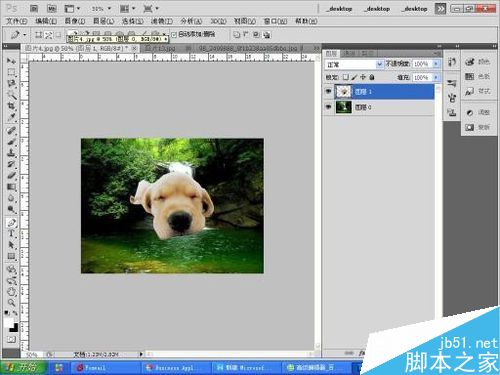Open the 样式 (Styles) panel button
The height and width of the screenshot is (375, 500).
click(478, 91)
